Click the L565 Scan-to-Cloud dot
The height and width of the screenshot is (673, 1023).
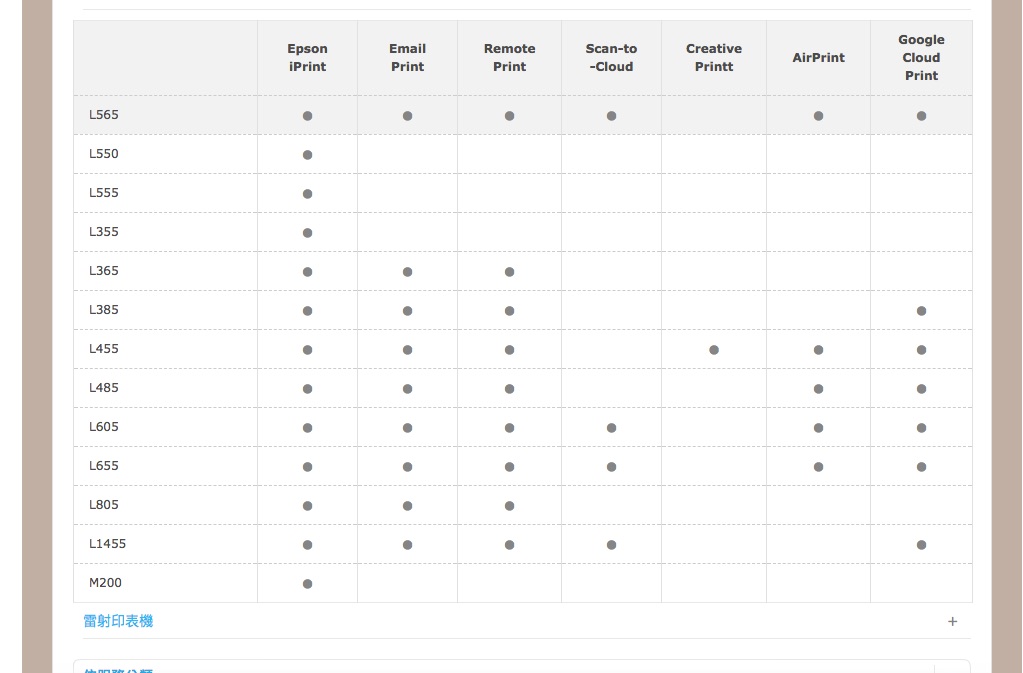pos(611,116)
